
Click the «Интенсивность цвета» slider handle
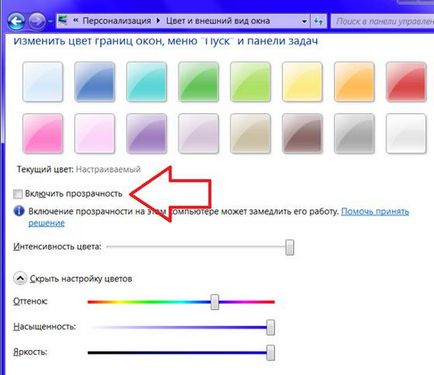(x=290, y=247)
